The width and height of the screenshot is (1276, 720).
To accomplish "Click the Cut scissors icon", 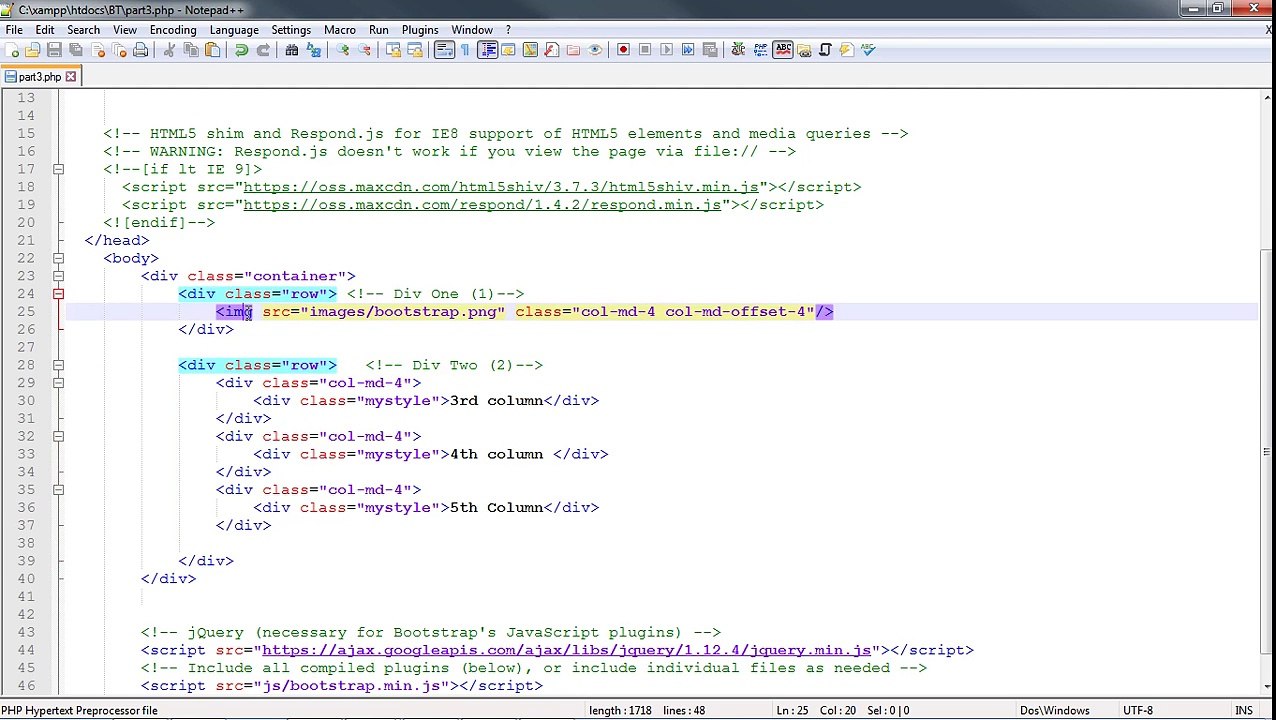I will (x=169, y=50).
